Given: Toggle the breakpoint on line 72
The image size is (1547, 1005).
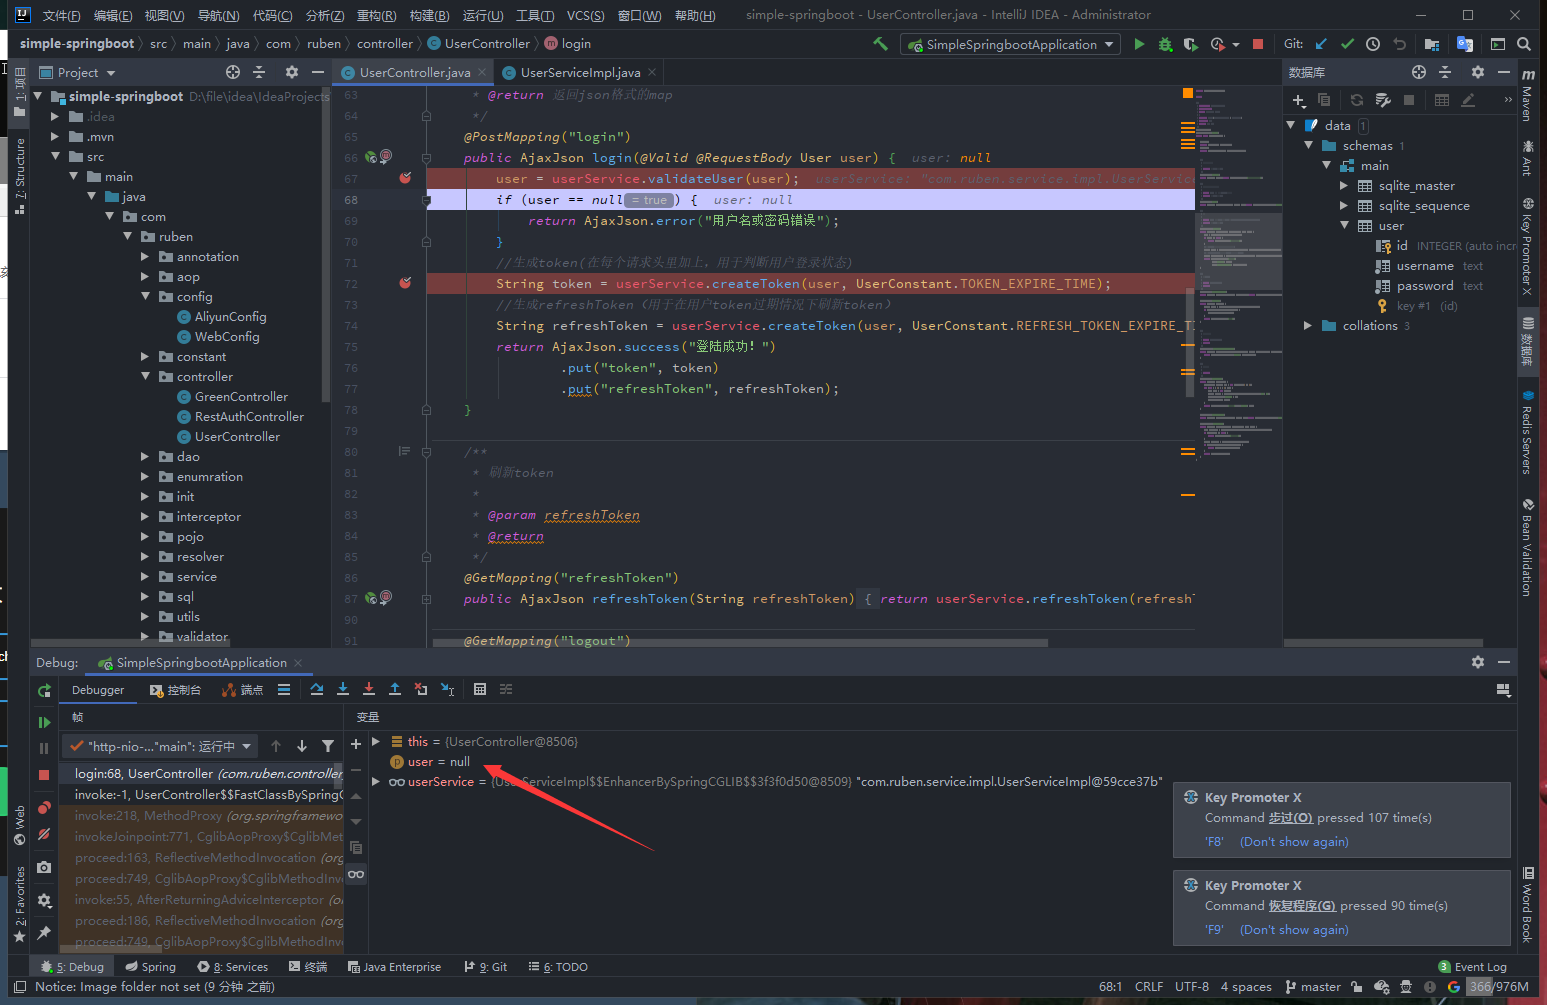Looking at the screenshot, I should [x=405, y=283].
